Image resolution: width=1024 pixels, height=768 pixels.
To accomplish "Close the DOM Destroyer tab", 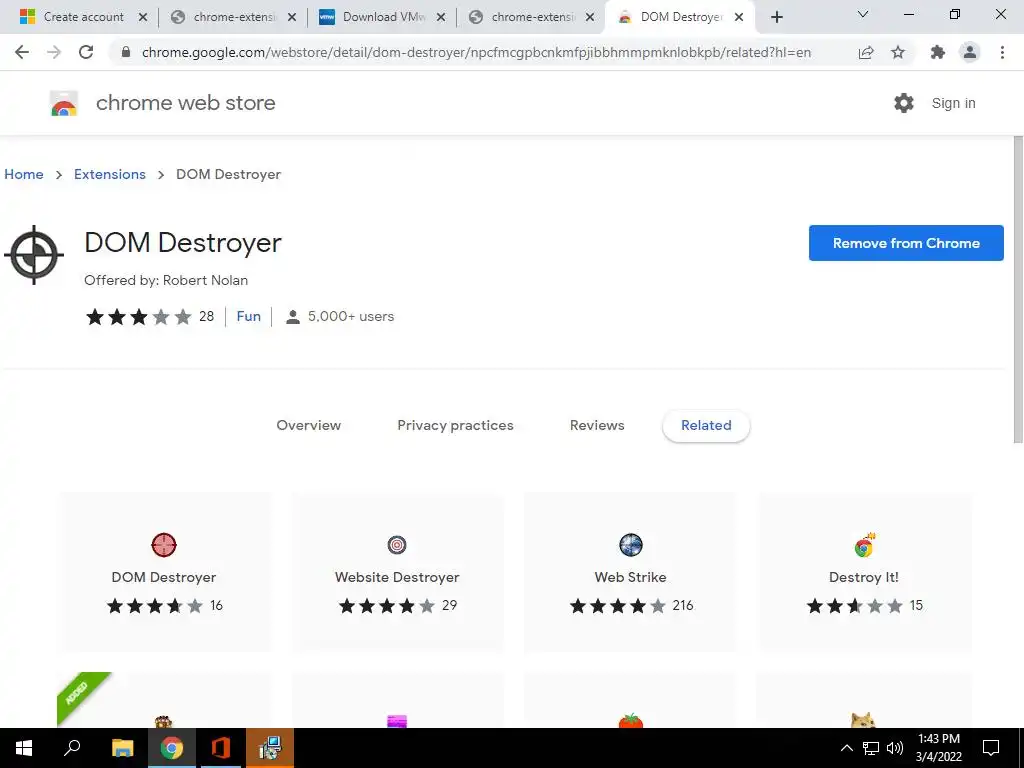I will [739, 17].
